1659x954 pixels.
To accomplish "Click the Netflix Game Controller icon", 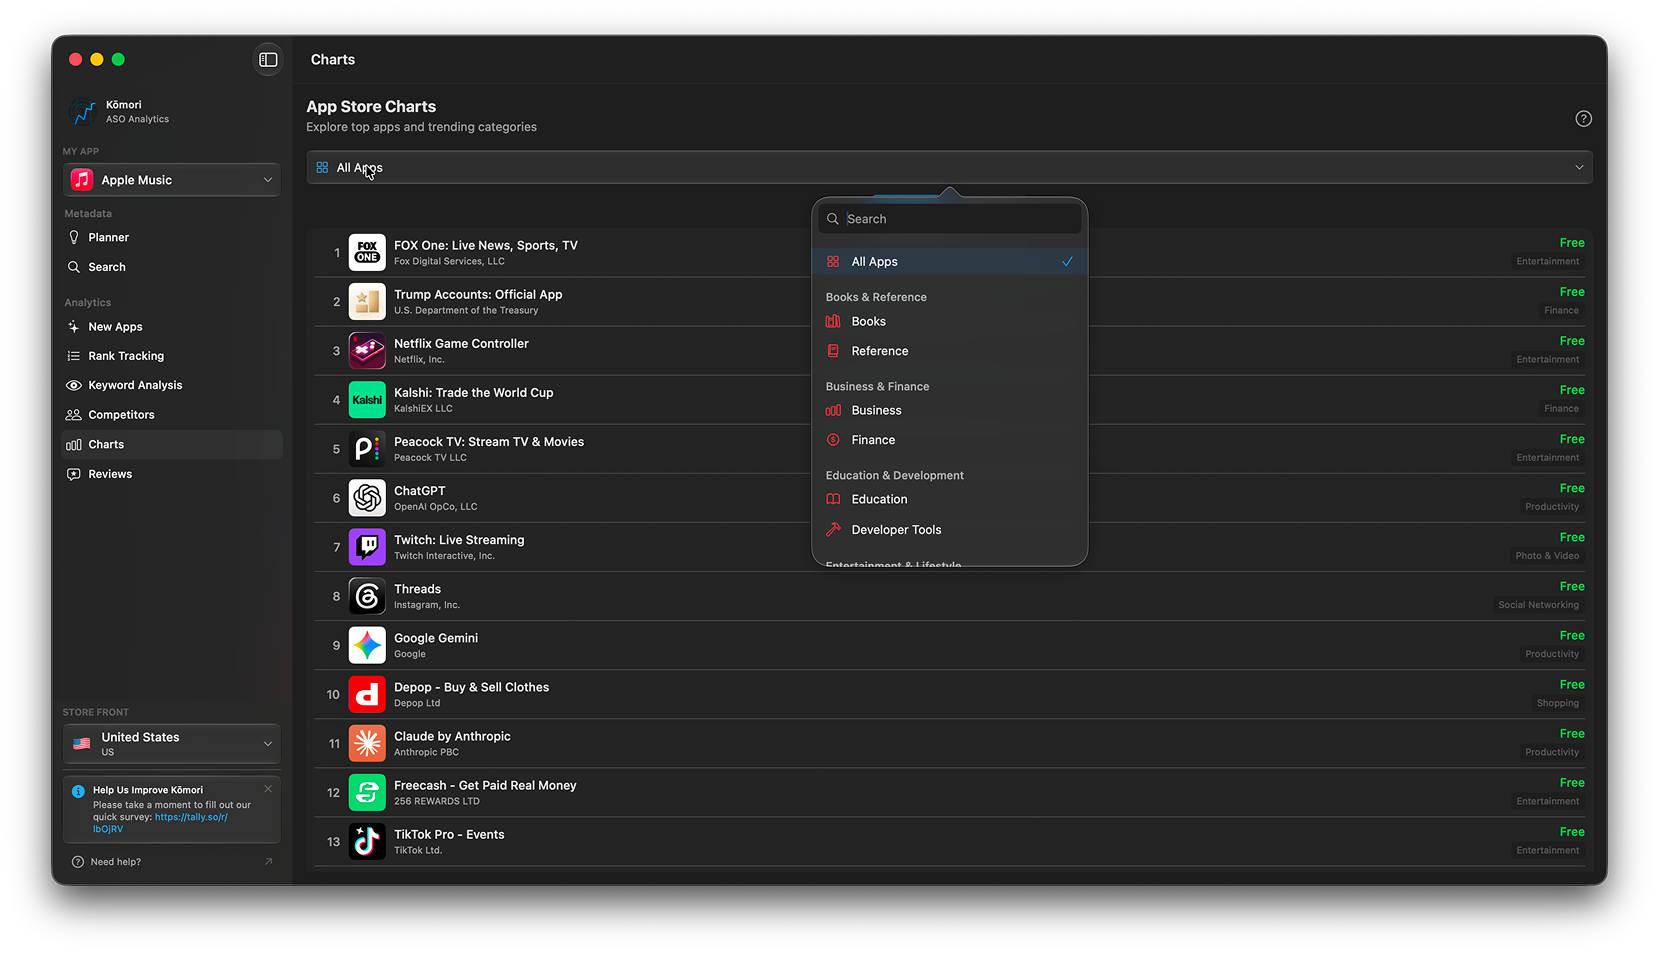I will click(367, 351).
